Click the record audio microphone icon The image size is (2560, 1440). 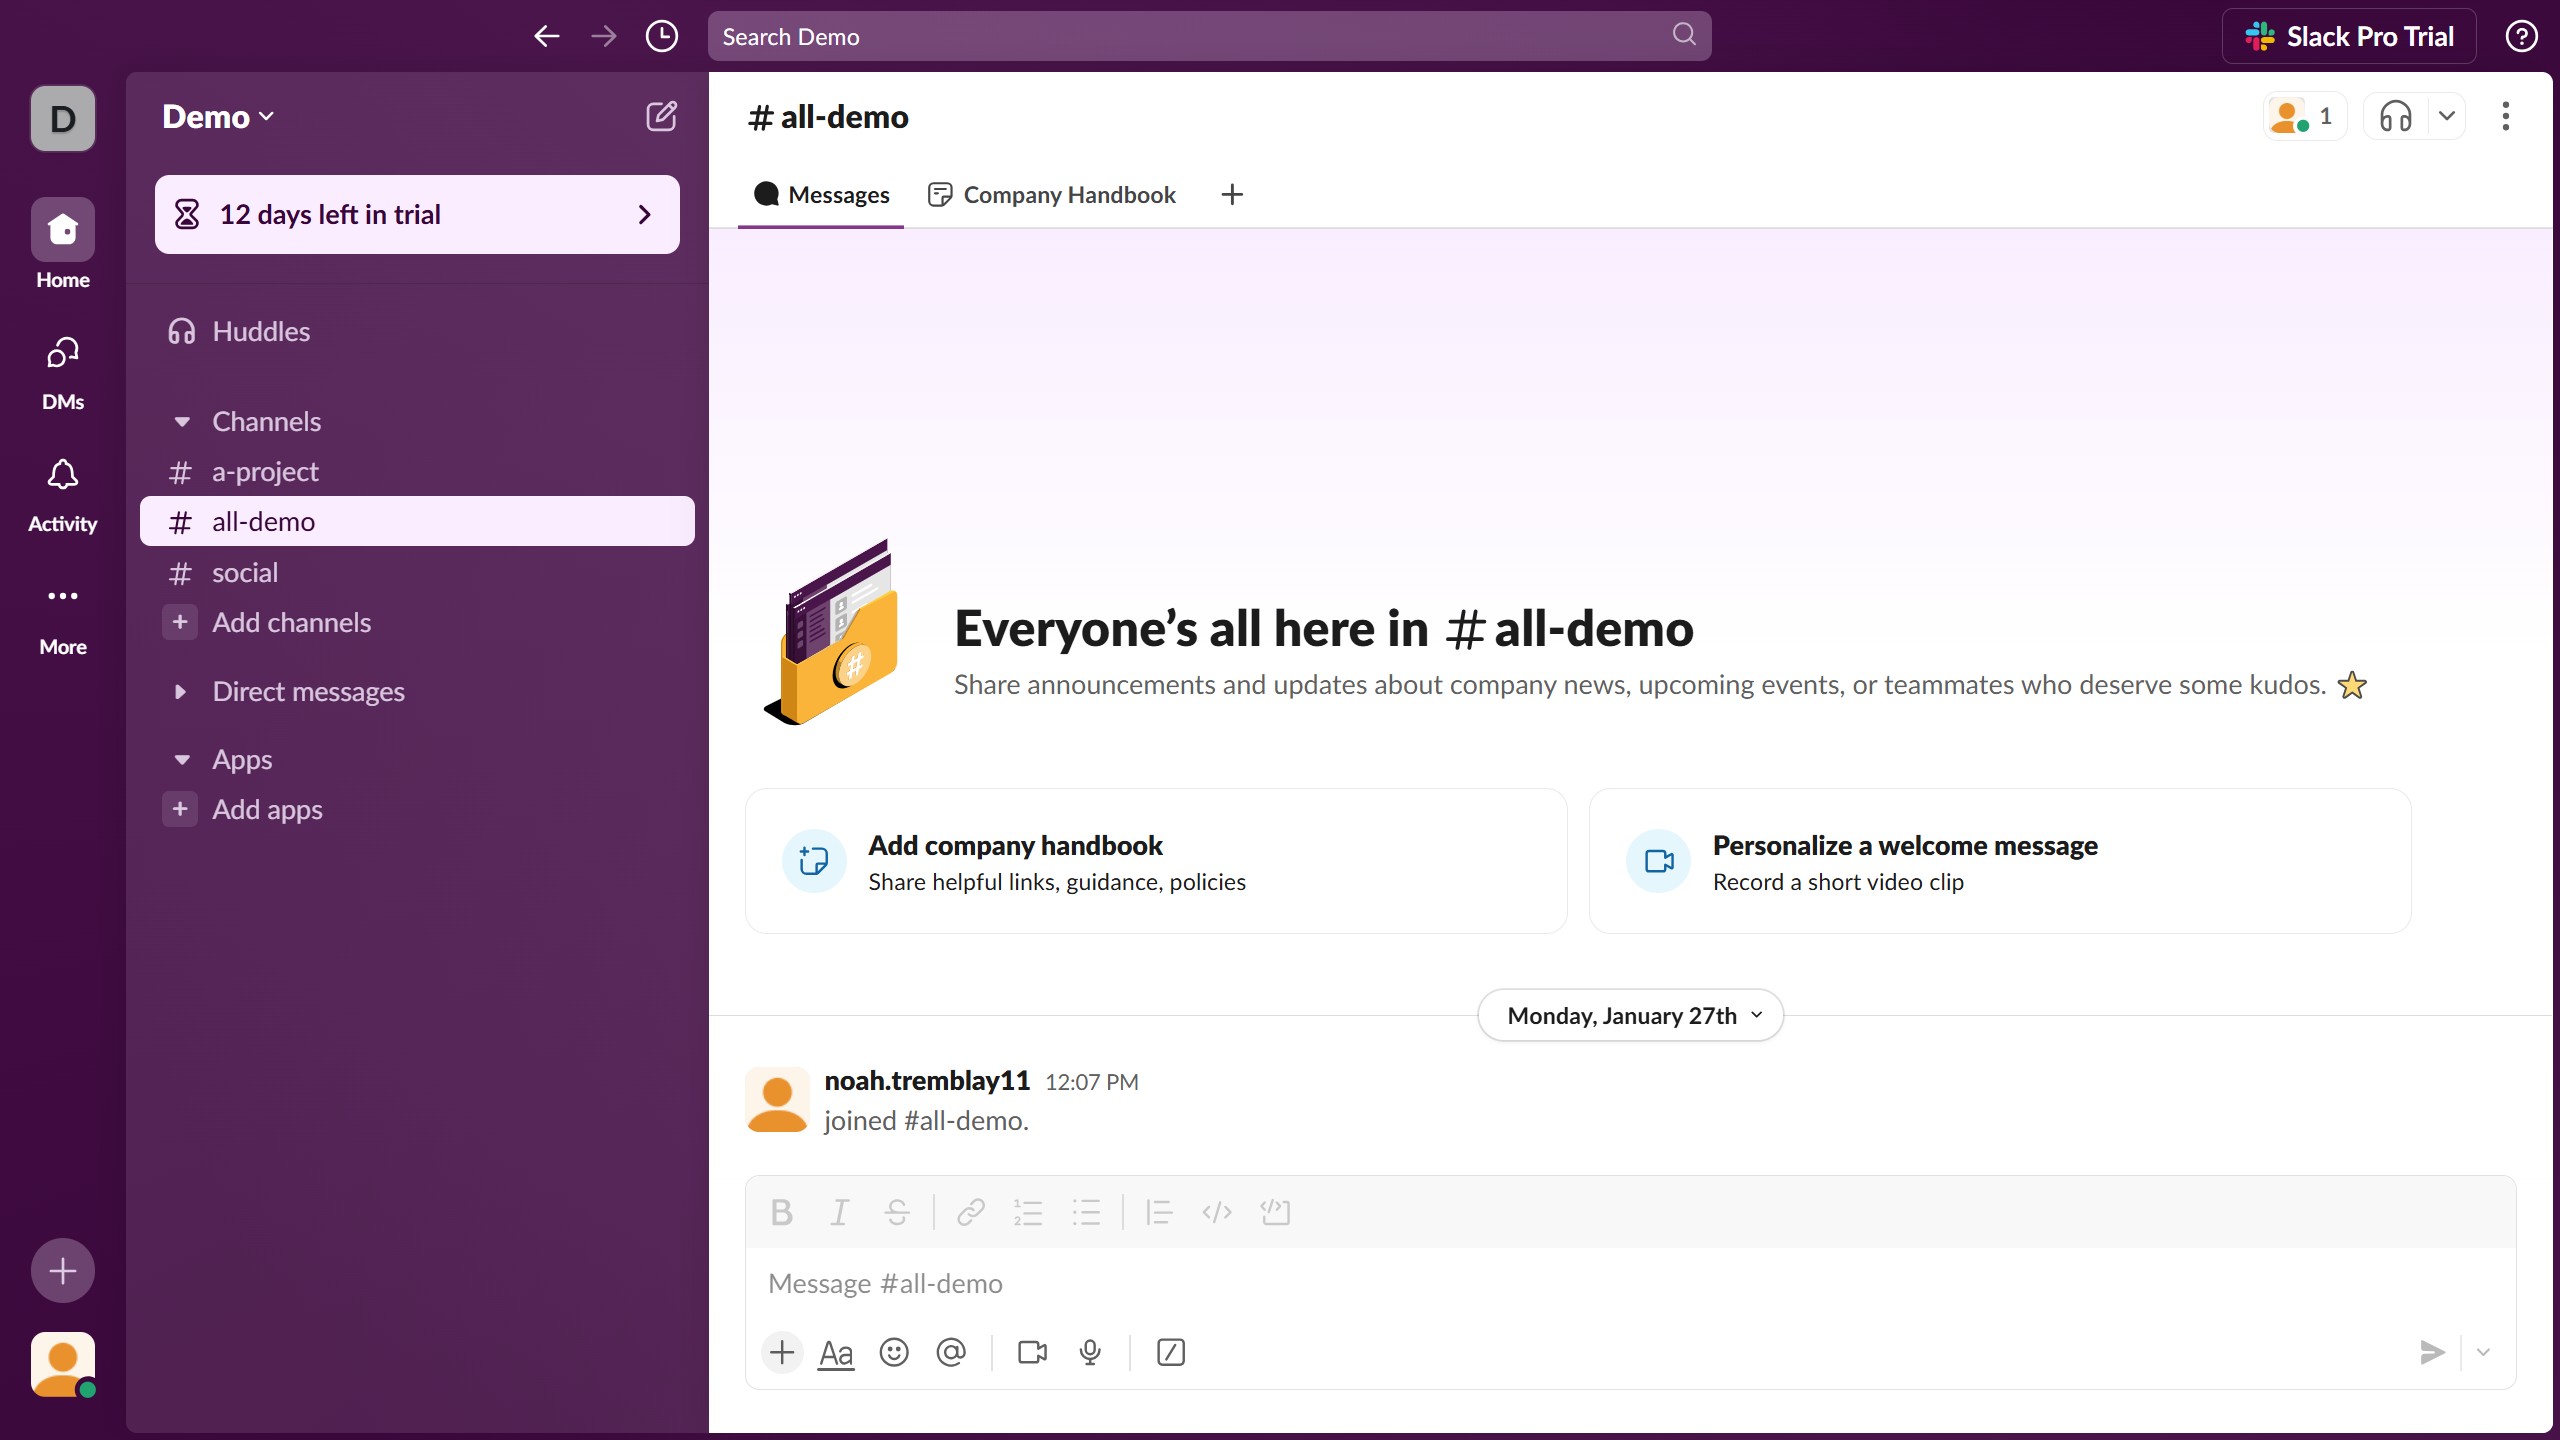(1090, 1352)
